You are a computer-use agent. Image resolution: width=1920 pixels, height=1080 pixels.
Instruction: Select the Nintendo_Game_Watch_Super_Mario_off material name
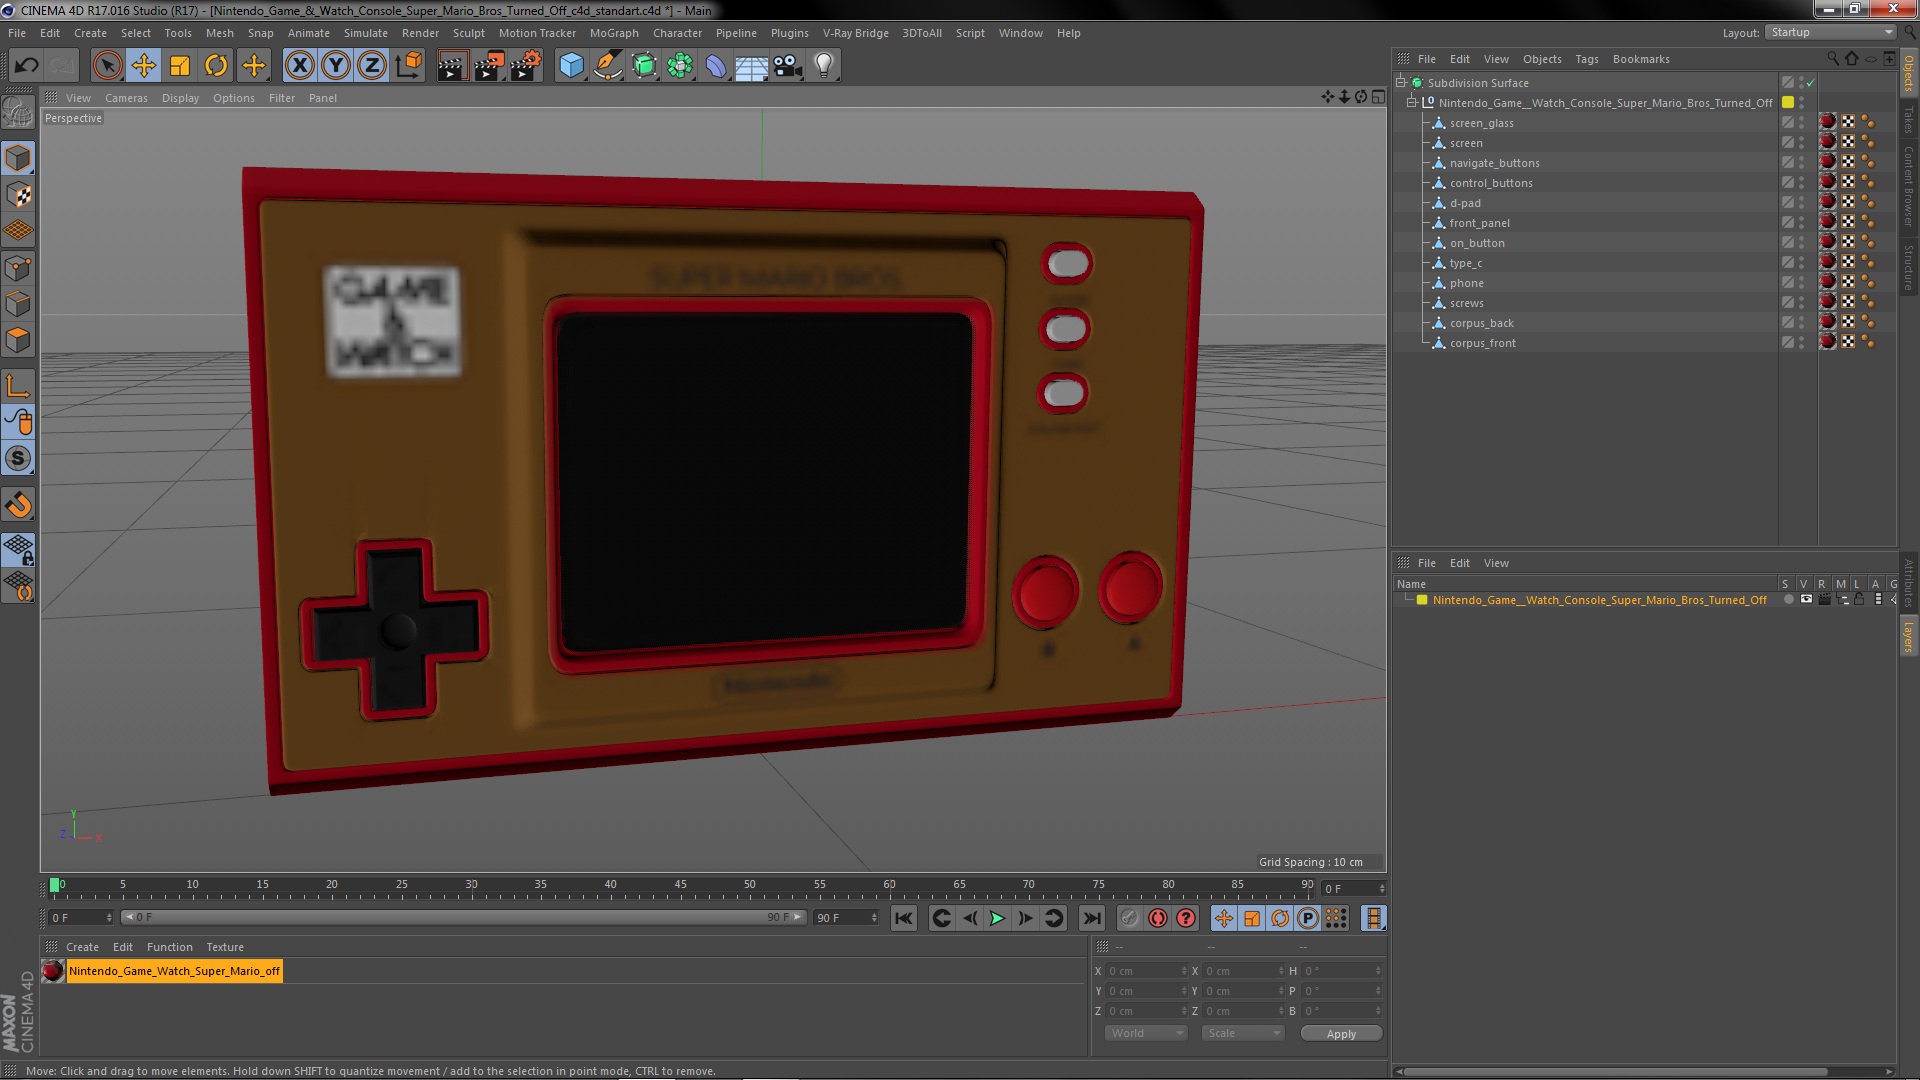tap(174, 971)
